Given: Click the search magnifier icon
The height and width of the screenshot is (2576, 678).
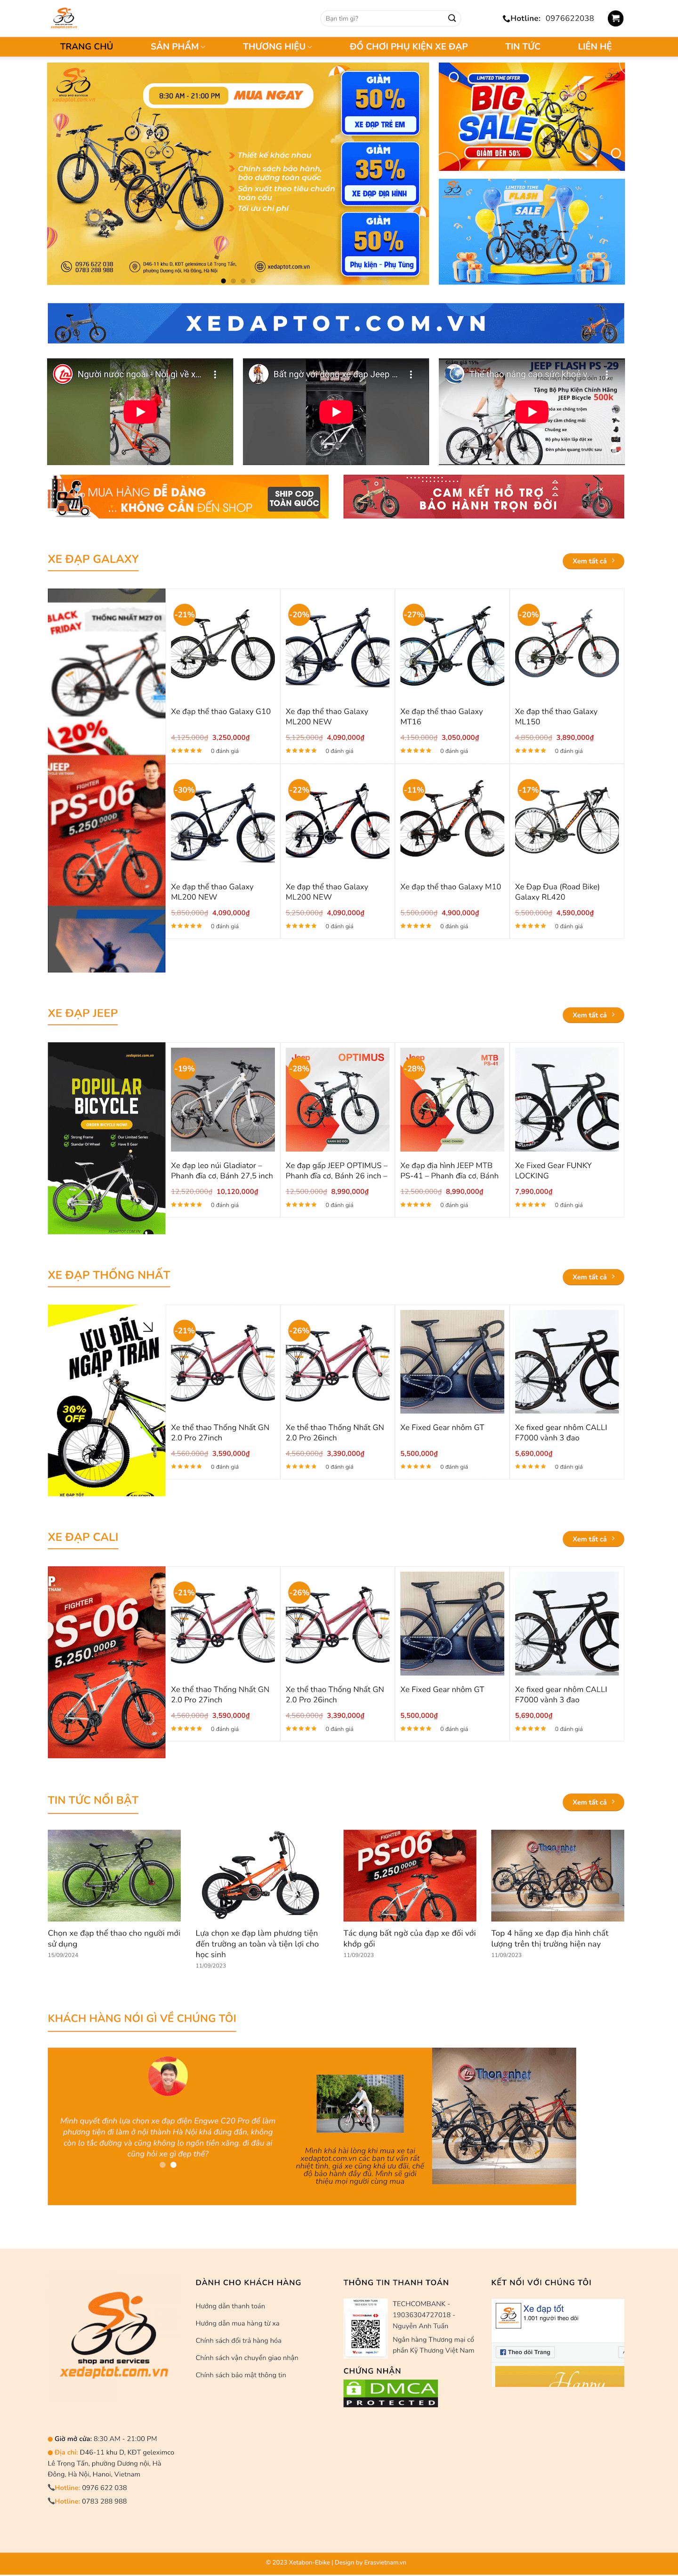Looking at the screenshot, I should pos(452,18).
